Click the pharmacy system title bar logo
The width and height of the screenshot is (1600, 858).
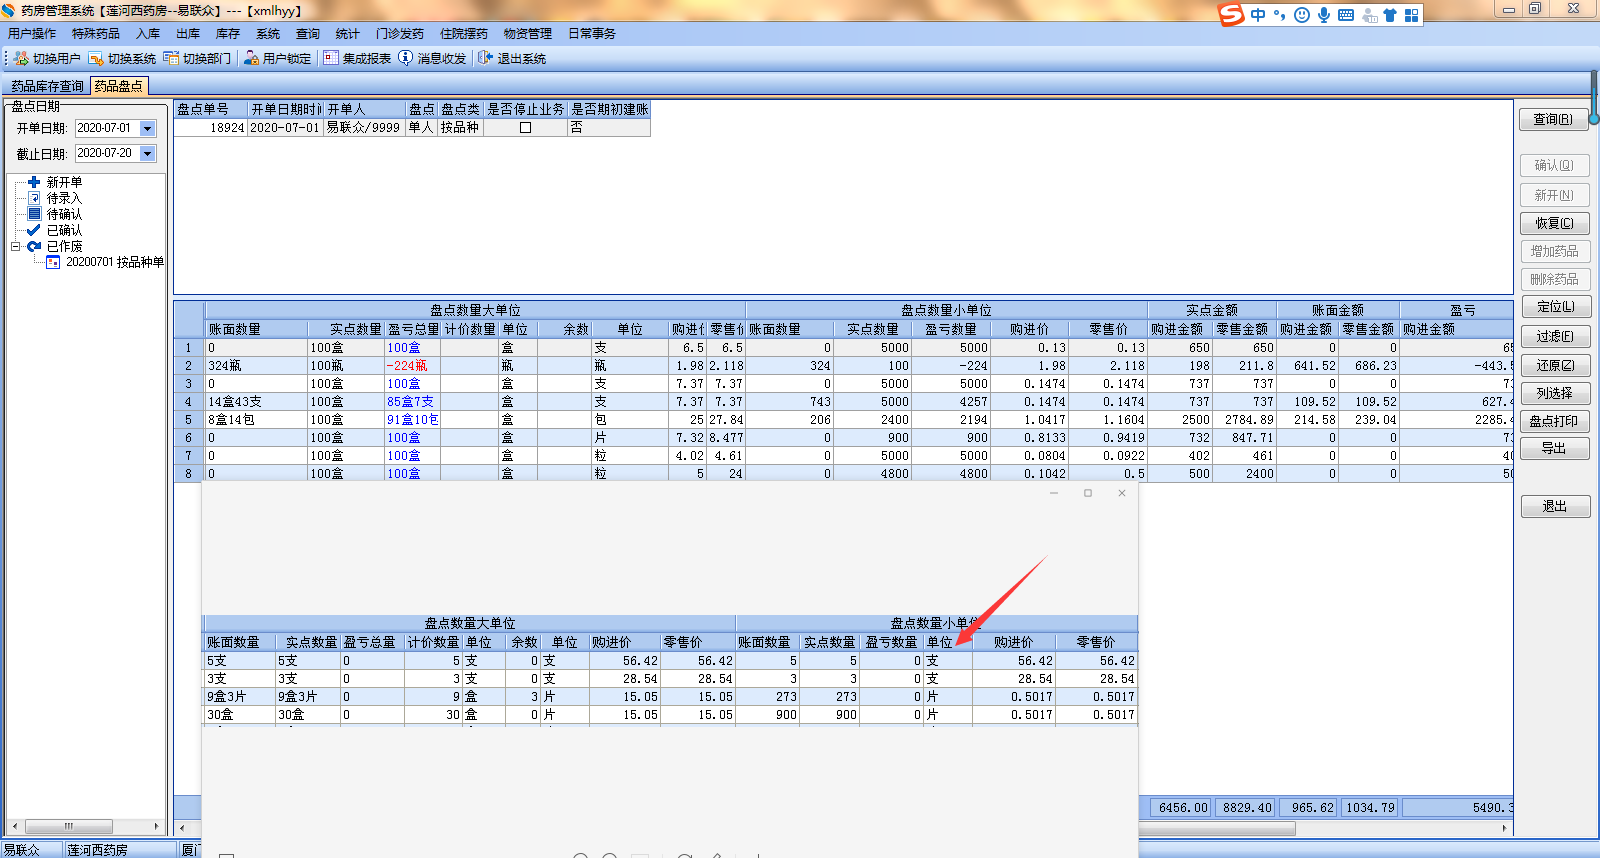click(x=9, y=11)
